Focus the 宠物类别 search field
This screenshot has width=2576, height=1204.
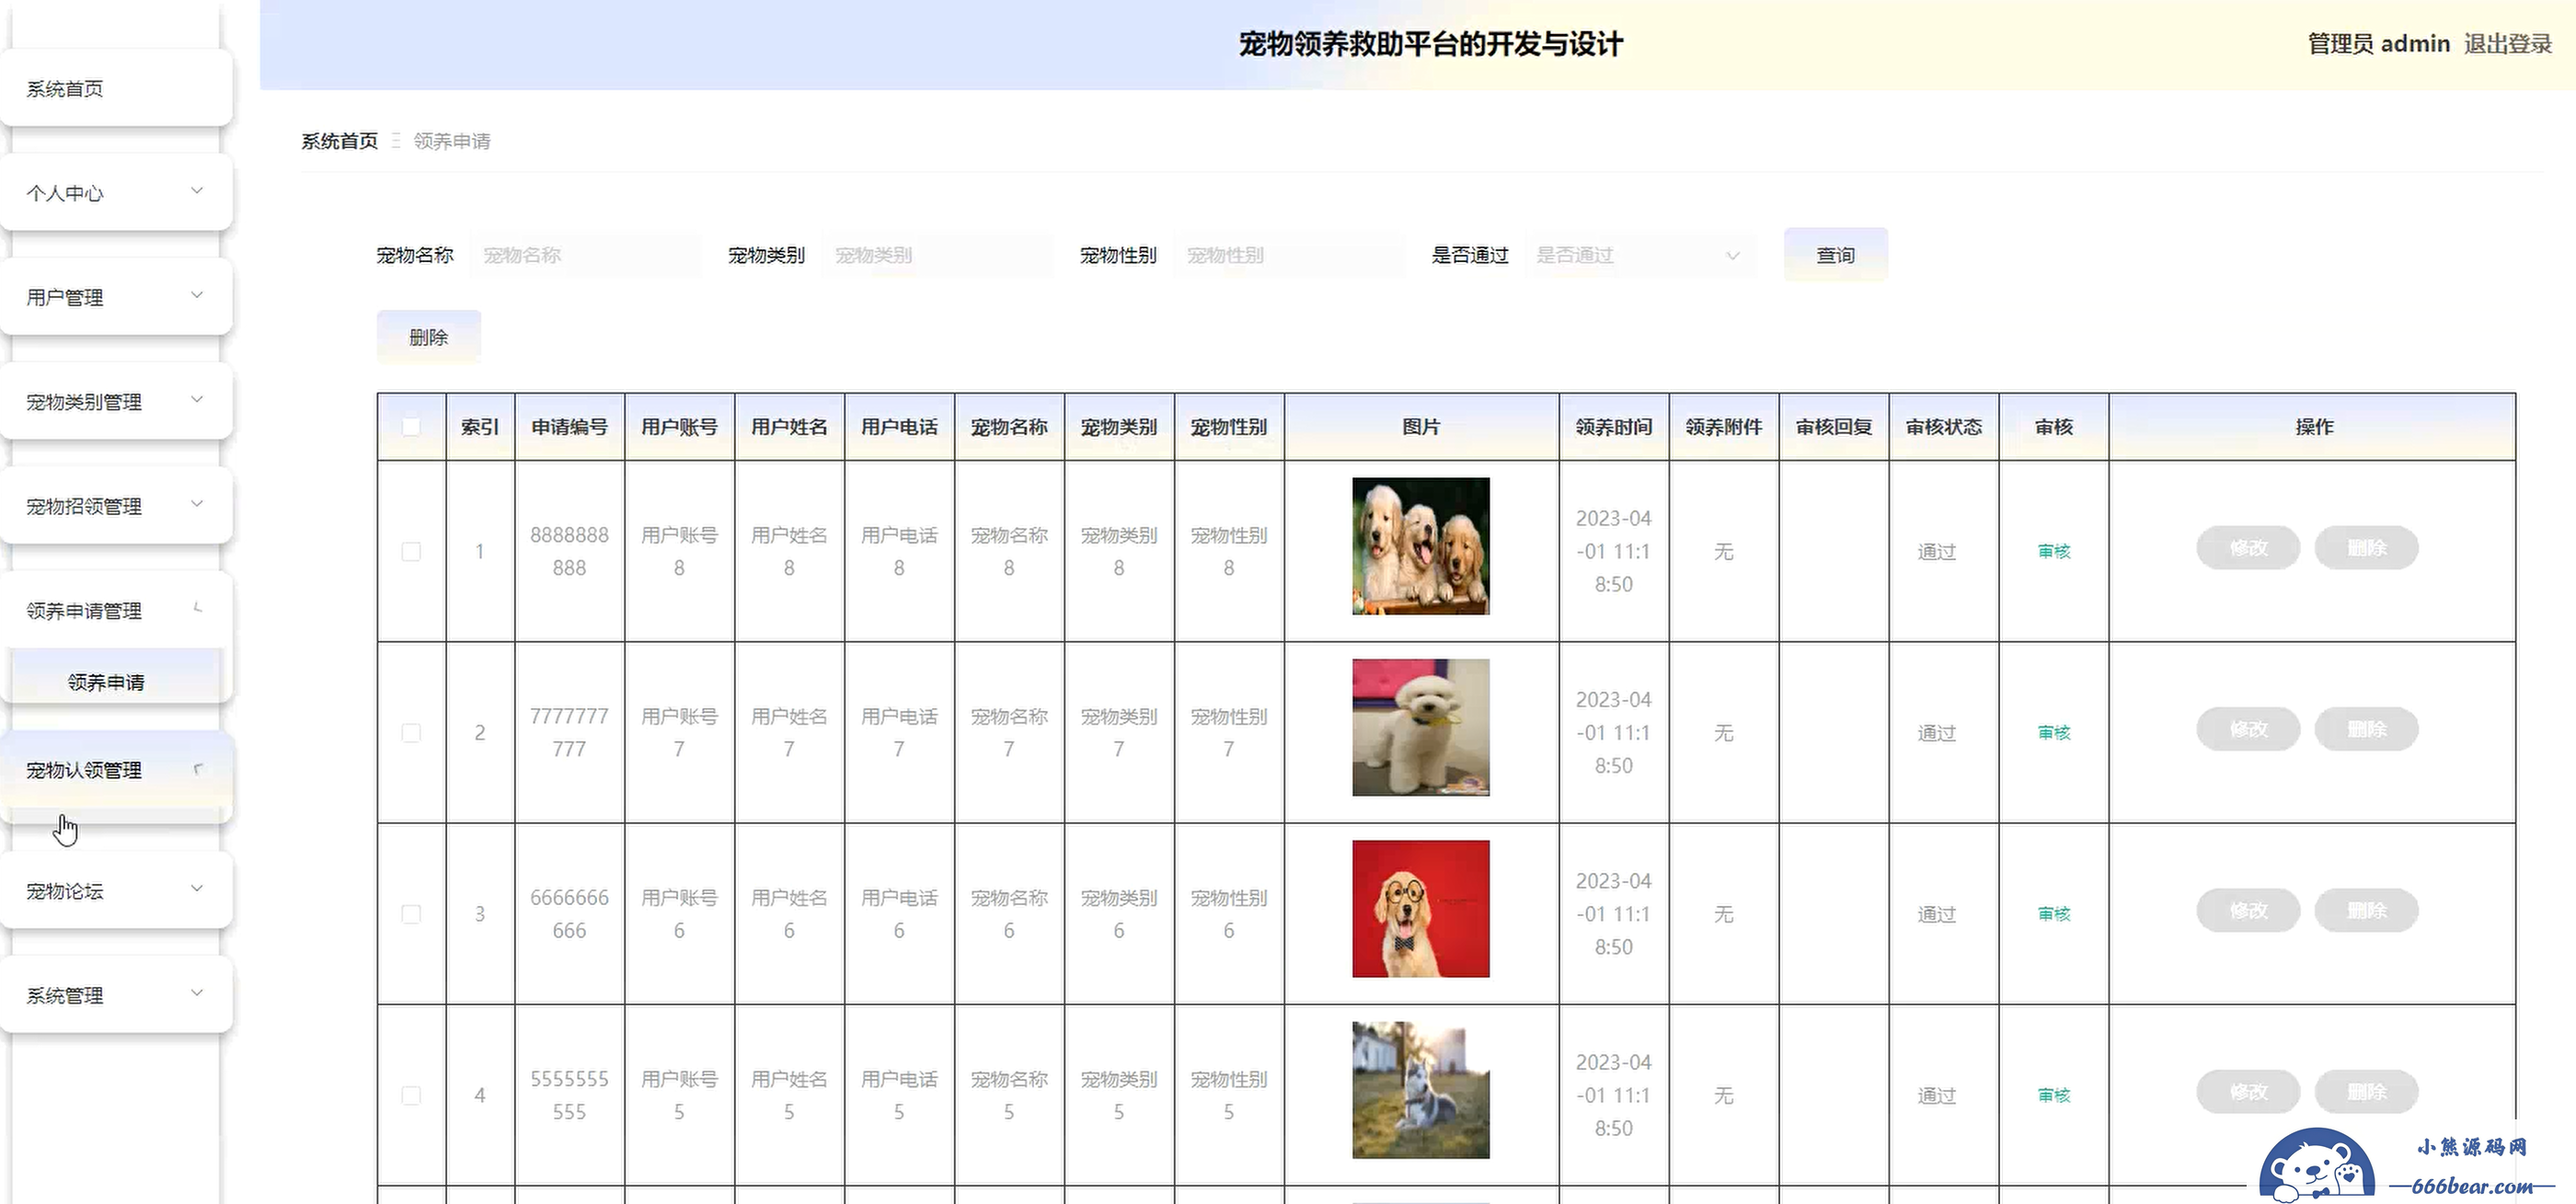click(x=938, y=255)
